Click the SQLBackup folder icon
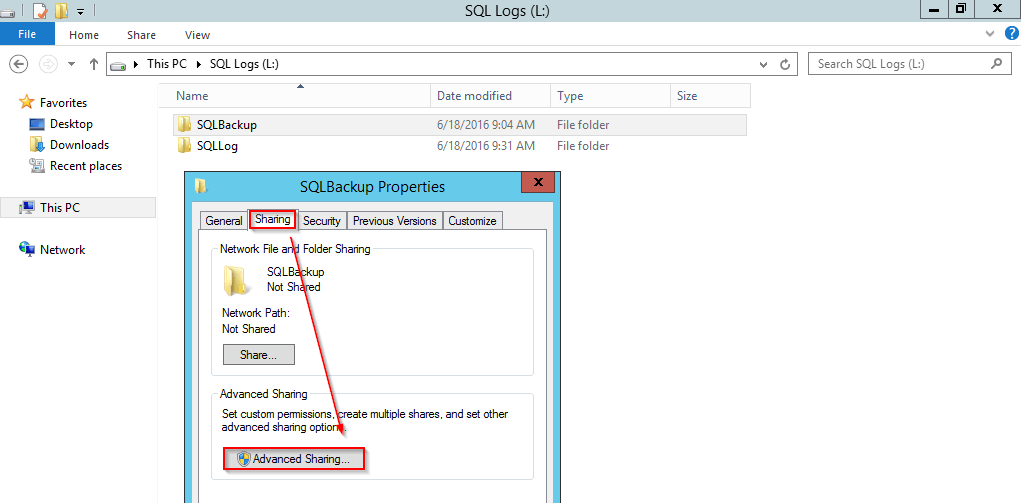Screen dimensions: 1021x503 coord(184,124)
